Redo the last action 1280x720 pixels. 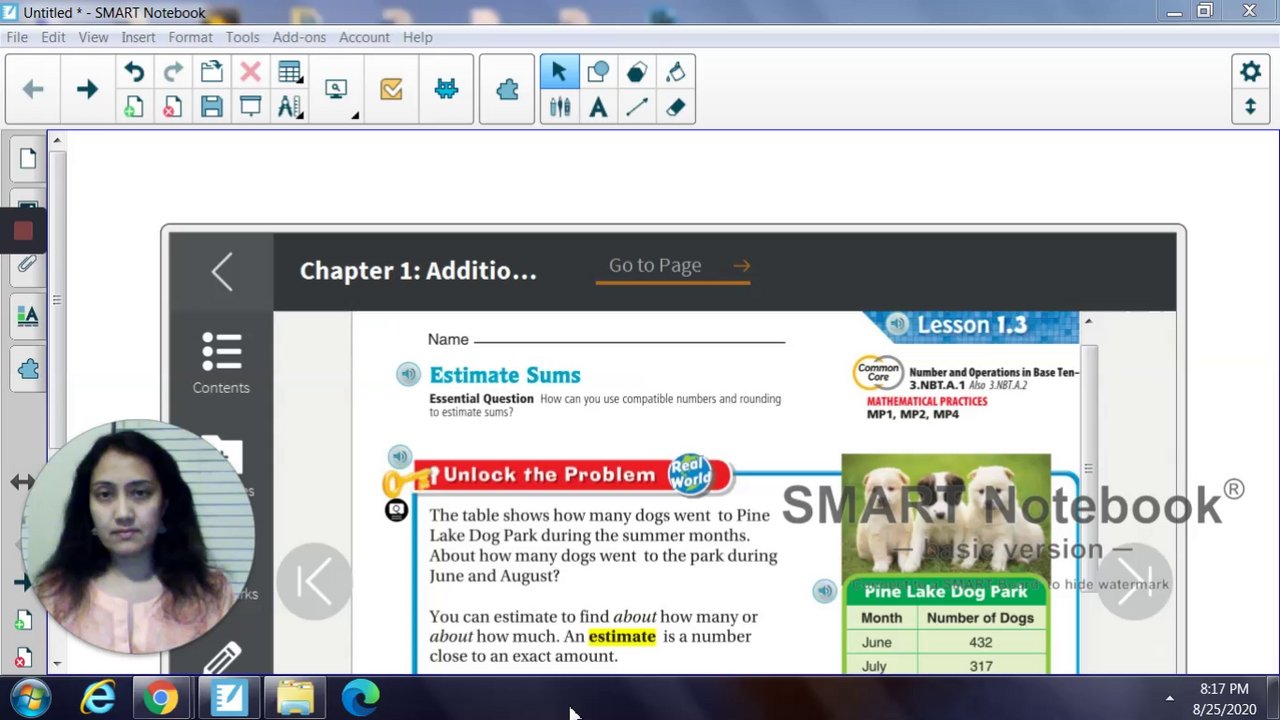[x=173, y=72]
